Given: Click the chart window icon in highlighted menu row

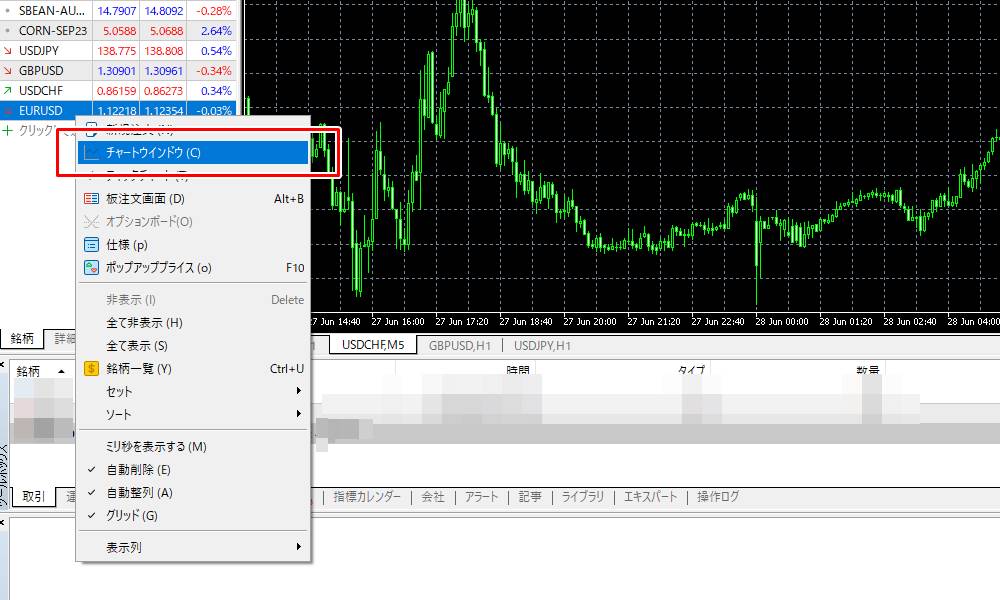Looking at the screenshot, I should [x=91, y=153].
